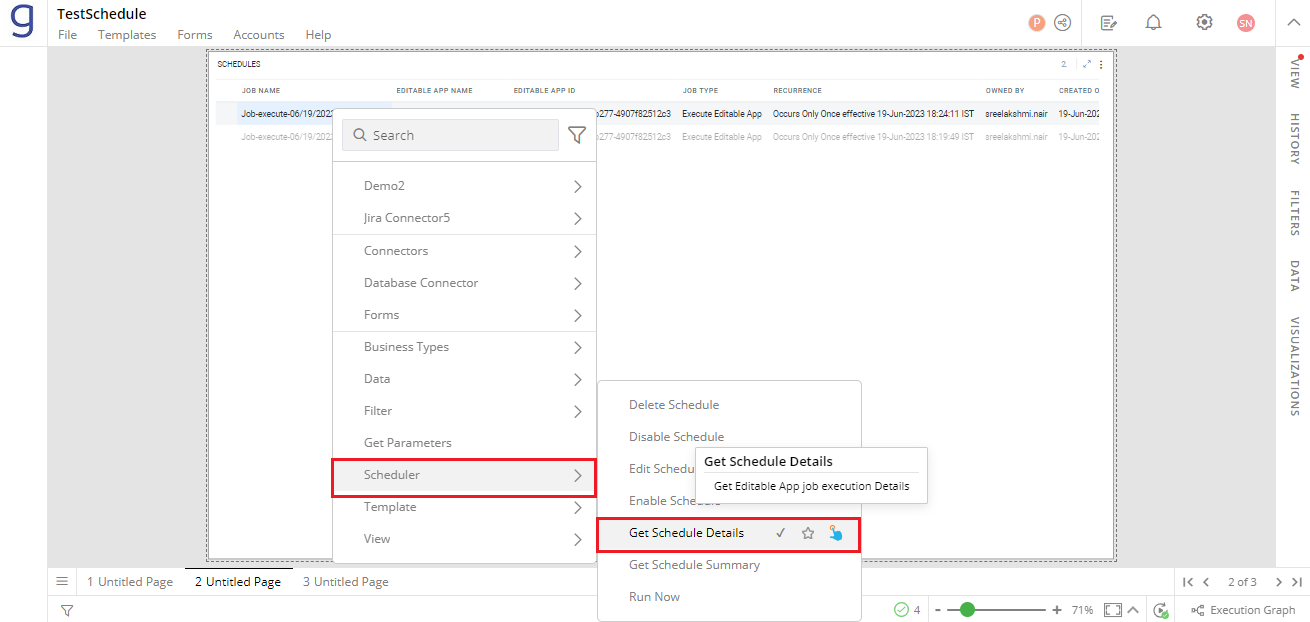Open the HISTORY side panel
The height and width of the screenshot is (622, 1310).
[x=1294, y=138]
